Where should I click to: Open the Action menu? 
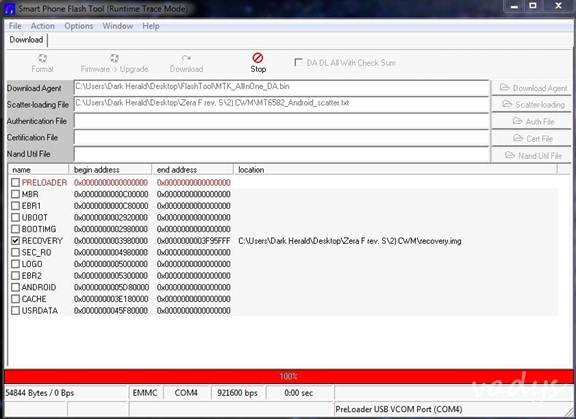(43, 26)
